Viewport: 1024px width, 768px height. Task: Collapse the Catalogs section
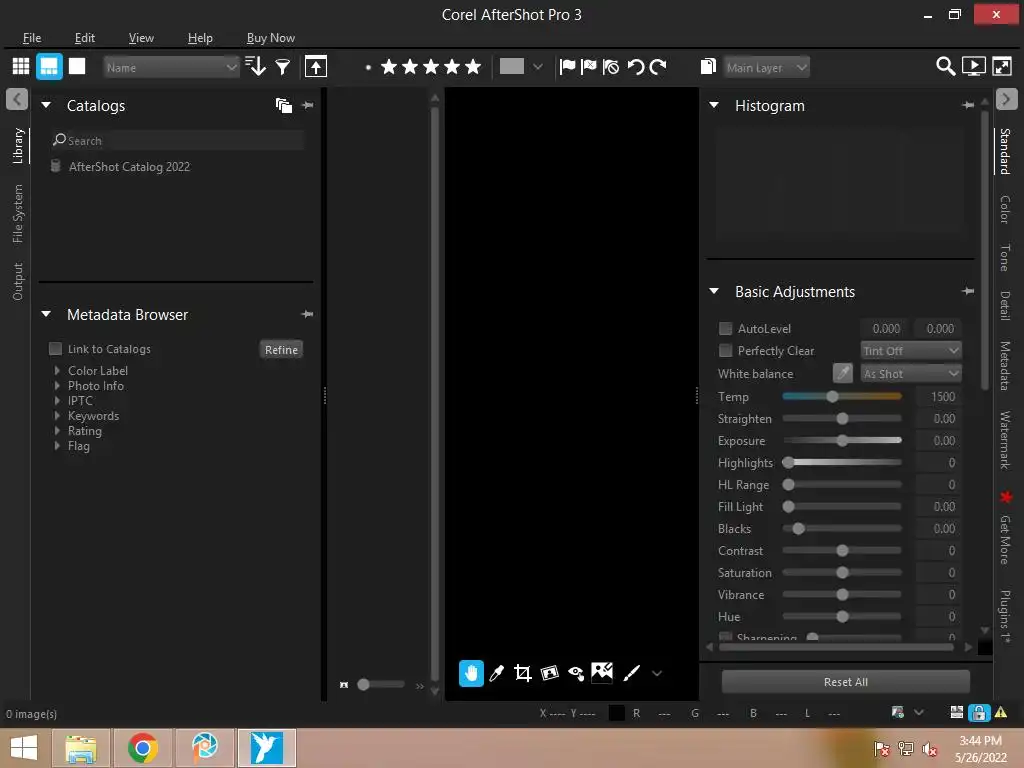[x=46, y=105]
